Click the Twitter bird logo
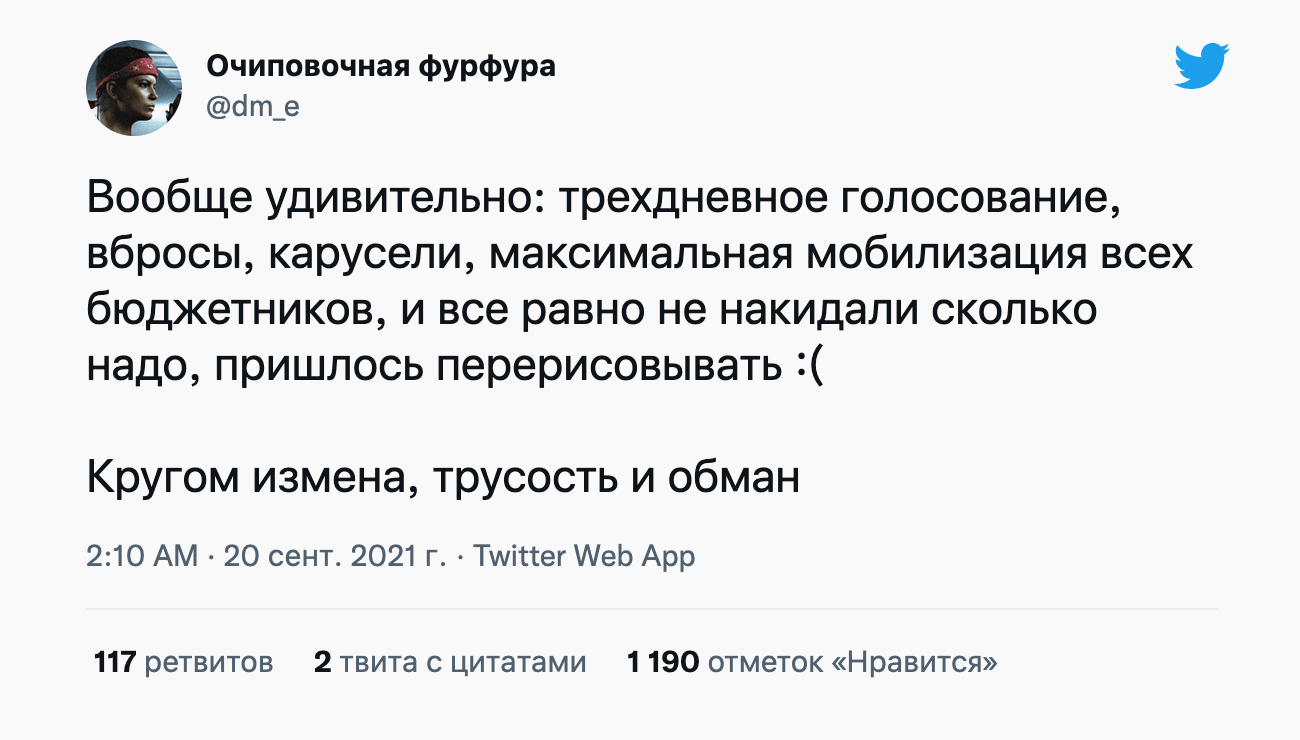1300x740 pixels. coord(1201,67)
